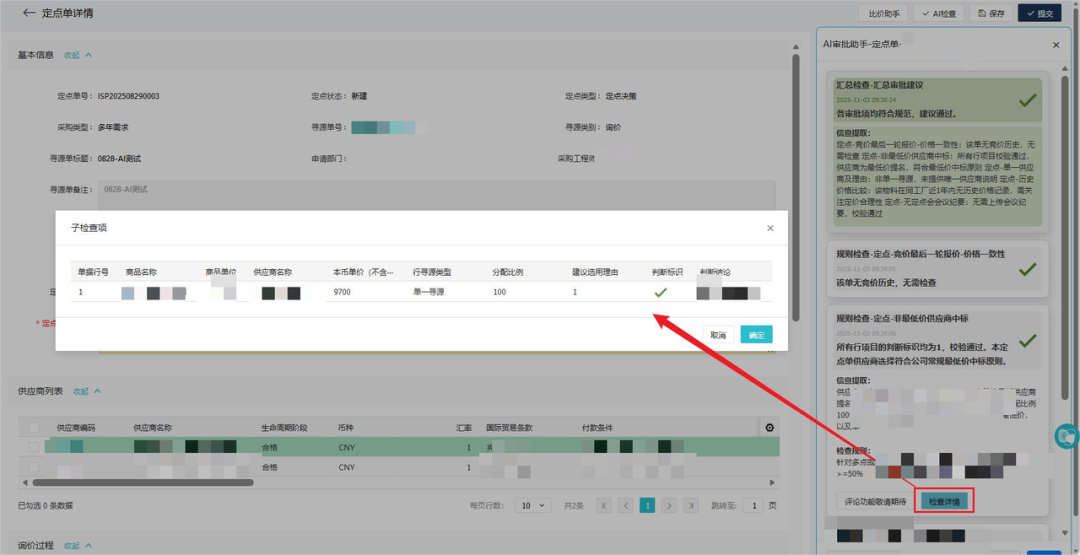The width and height of the screenshot is (1080, 555).
Task: Click the 检查详情 button
Action: coord(946,501)
